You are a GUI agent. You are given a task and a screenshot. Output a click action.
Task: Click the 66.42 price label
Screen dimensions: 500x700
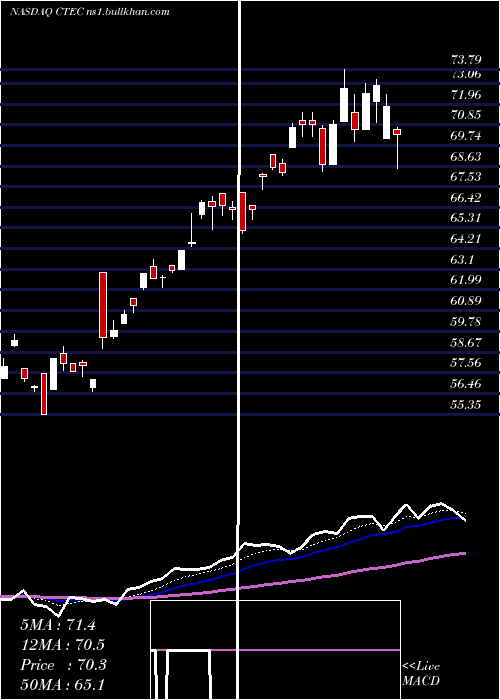[x=467, y=198]
